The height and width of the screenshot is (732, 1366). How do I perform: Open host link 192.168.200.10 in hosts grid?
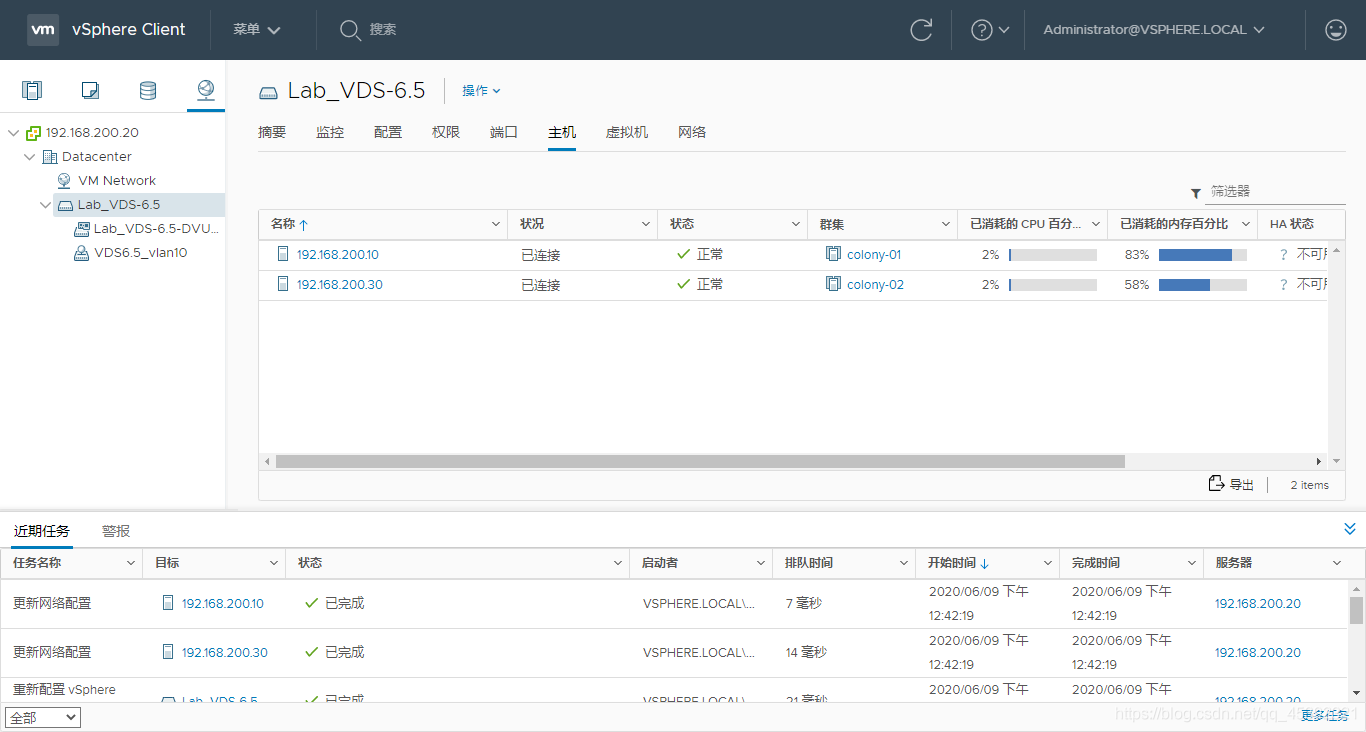[338, 254]
